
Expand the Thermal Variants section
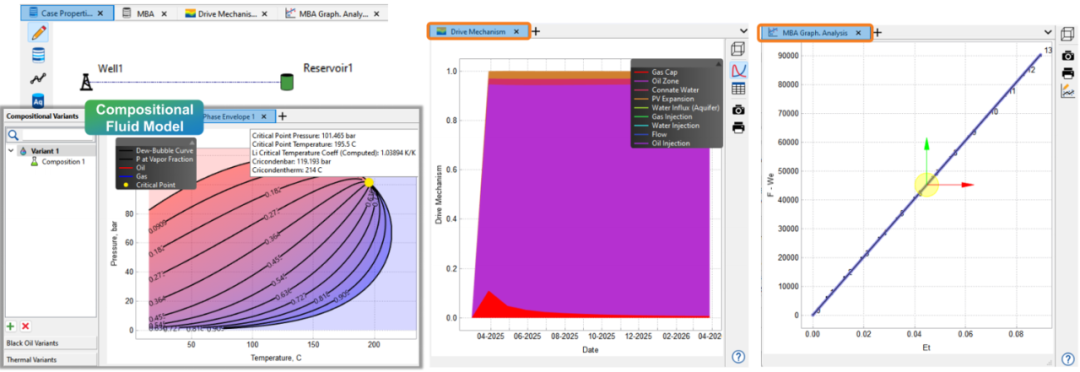tap(49, 360)
